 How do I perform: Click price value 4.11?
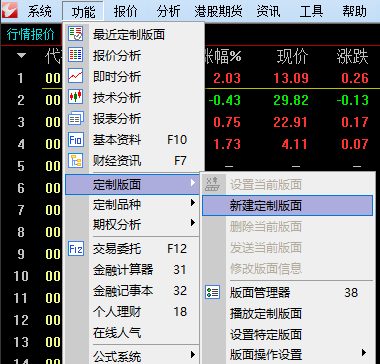coord(295,144)
